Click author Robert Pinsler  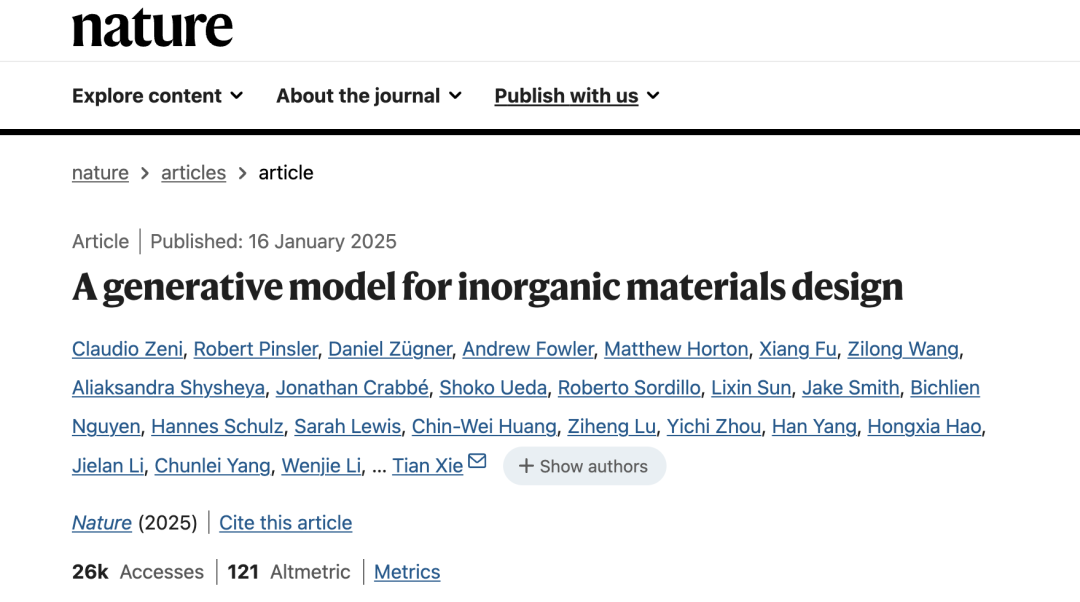pyautogui.click(x=255, y=349)
